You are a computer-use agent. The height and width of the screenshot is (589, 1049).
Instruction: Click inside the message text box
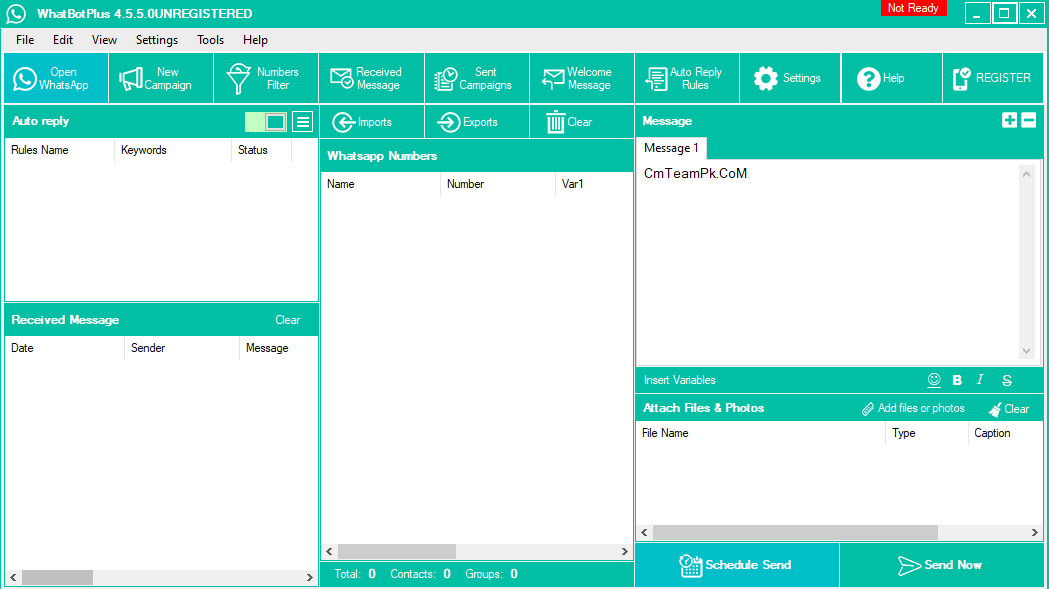(827, 263)
